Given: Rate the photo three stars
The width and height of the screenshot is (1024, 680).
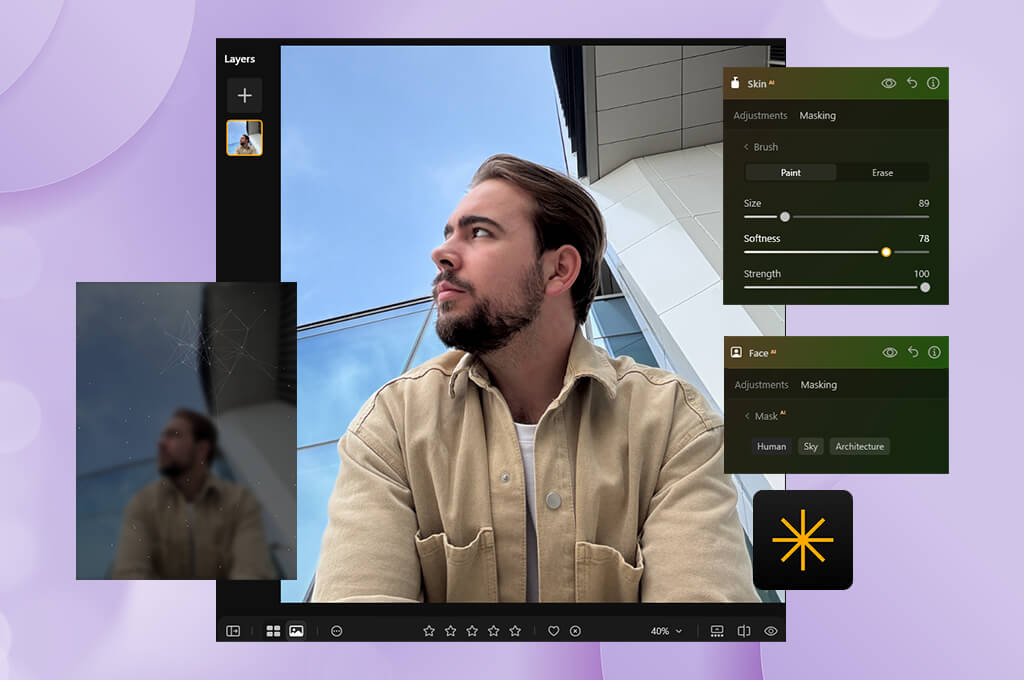Looking at the screenshot, I should pos(472,631).
